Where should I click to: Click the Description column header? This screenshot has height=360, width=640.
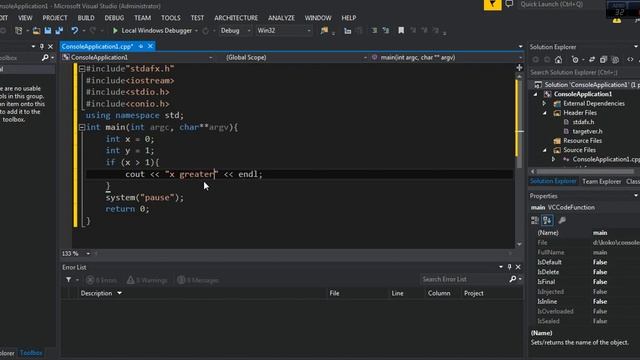point(96,293)
